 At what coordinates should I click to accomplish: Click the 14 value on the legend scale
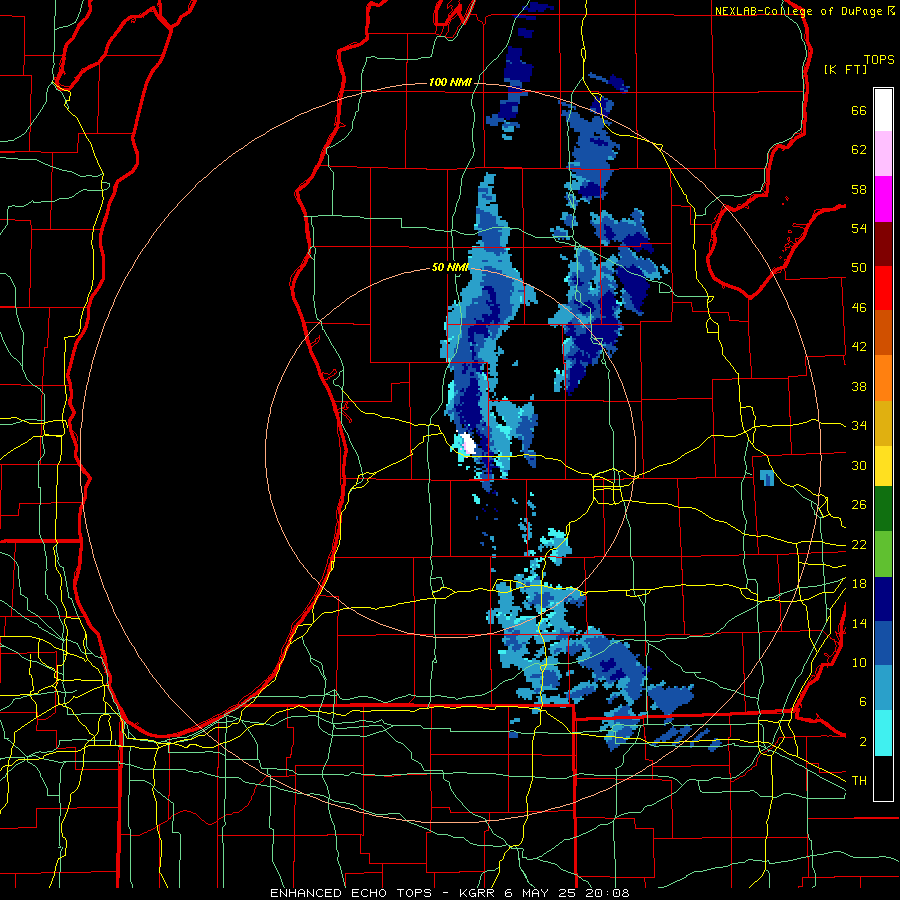(x=859, y=623)
